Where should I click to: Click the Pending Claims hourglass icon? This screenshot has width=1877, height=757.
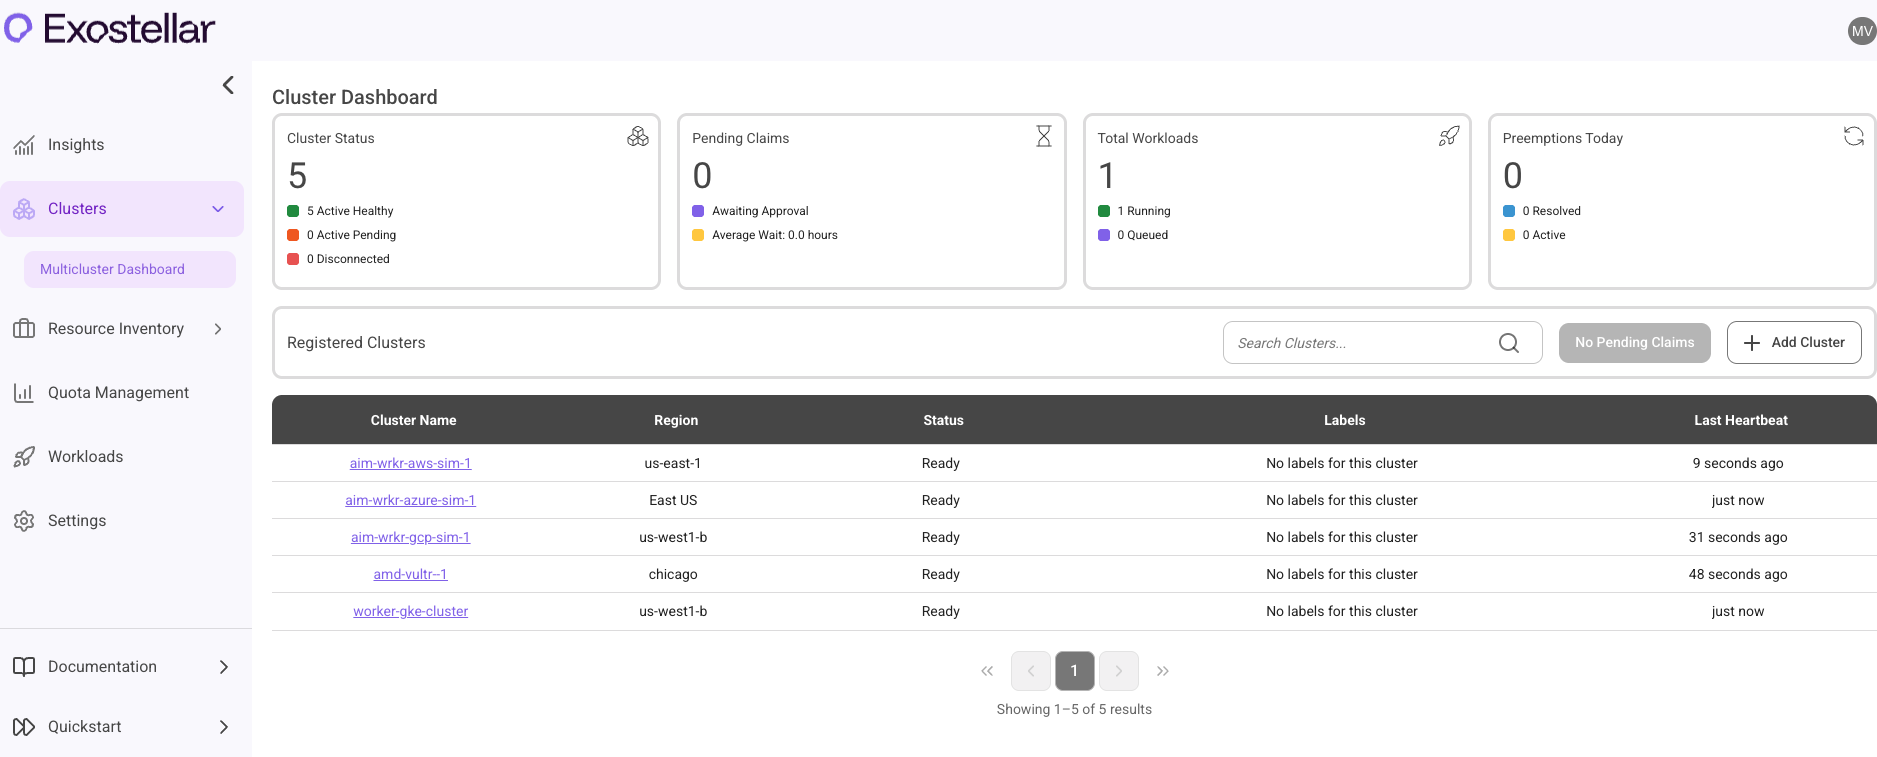click(x=1044, y=136)
